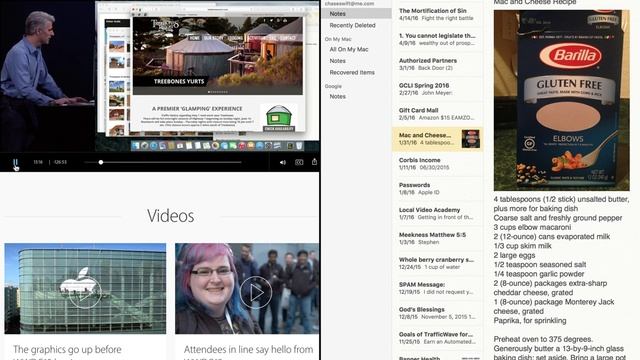
Task: Toggle closed captions in the video player
Action: point(299,162)
